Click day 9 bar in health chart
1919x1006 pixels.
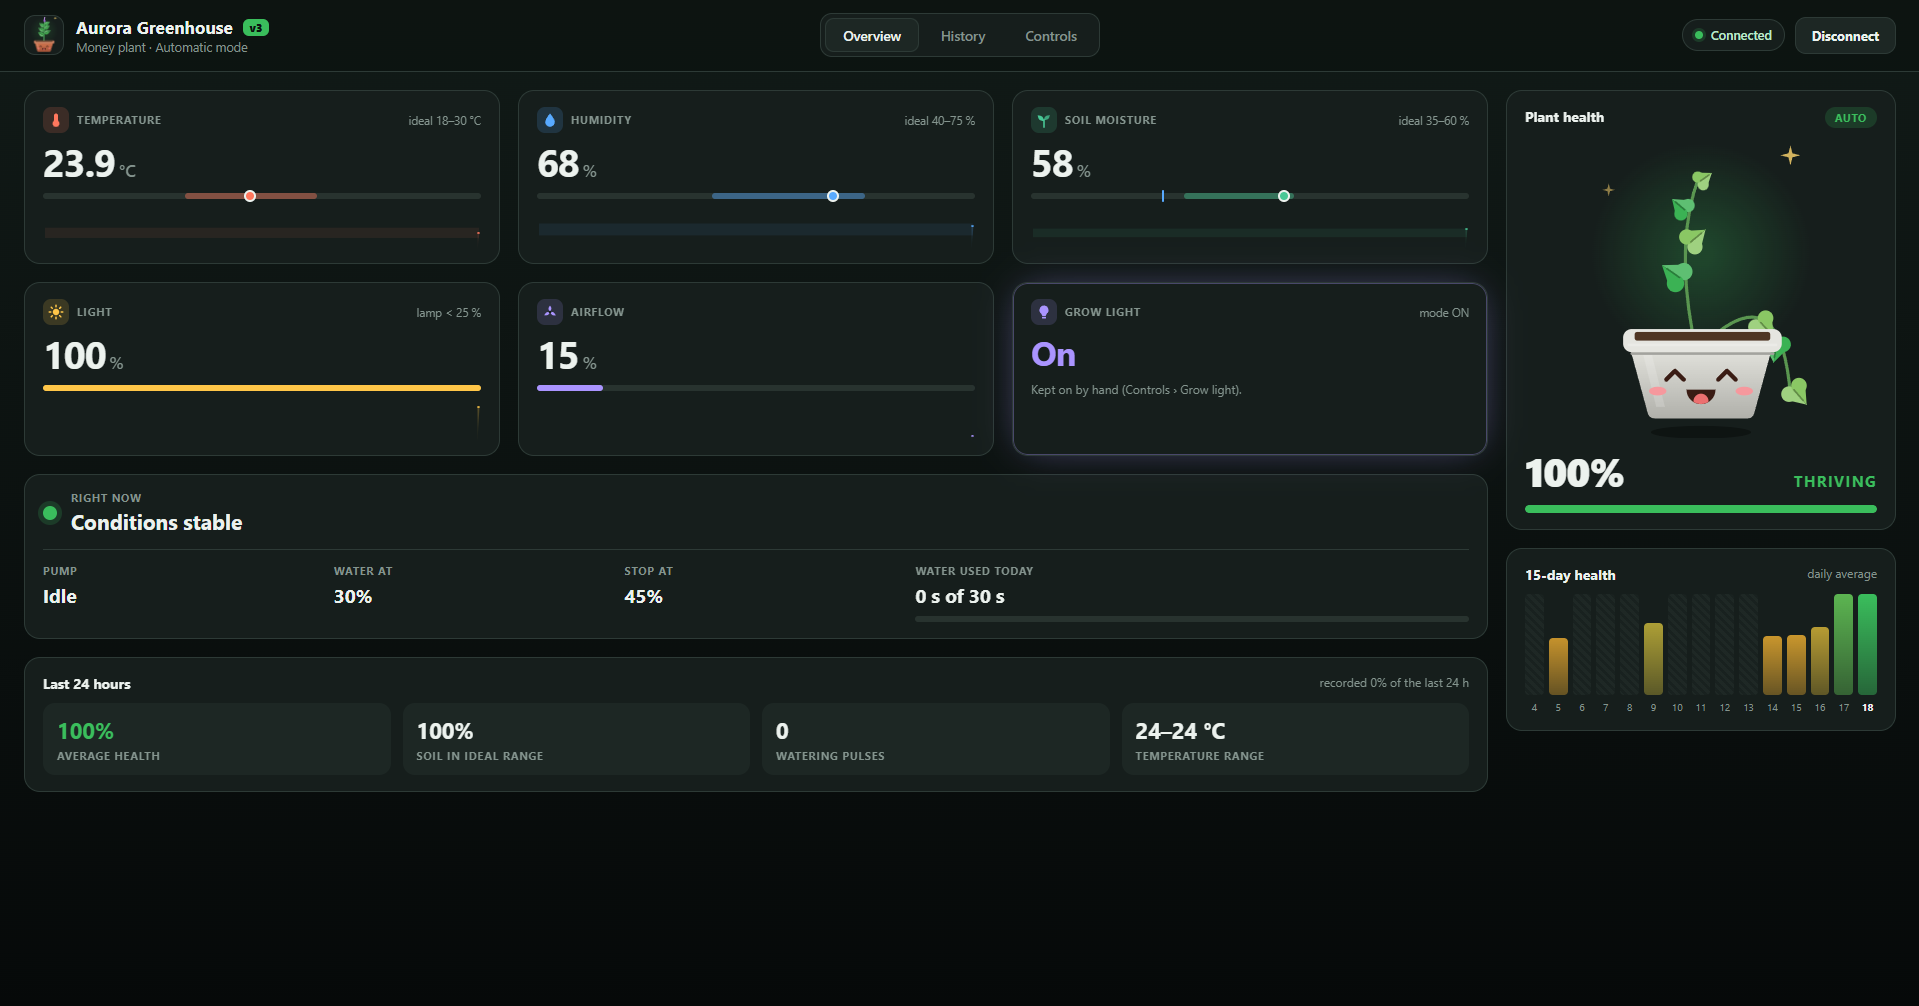pos(1653,659)
